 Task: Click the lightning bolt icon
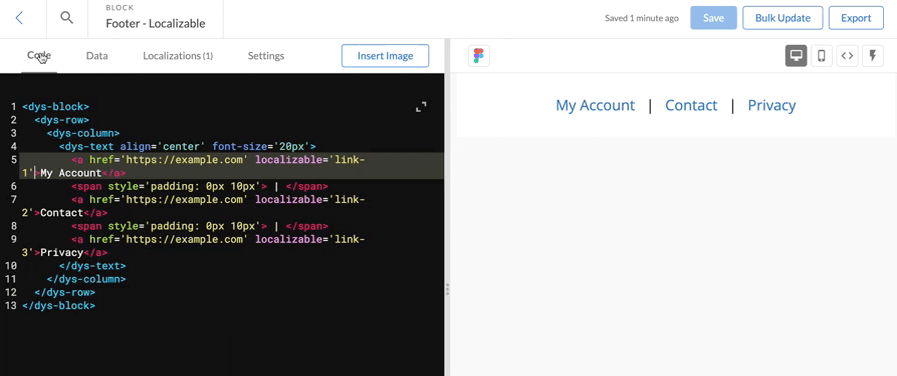(873, 56)
